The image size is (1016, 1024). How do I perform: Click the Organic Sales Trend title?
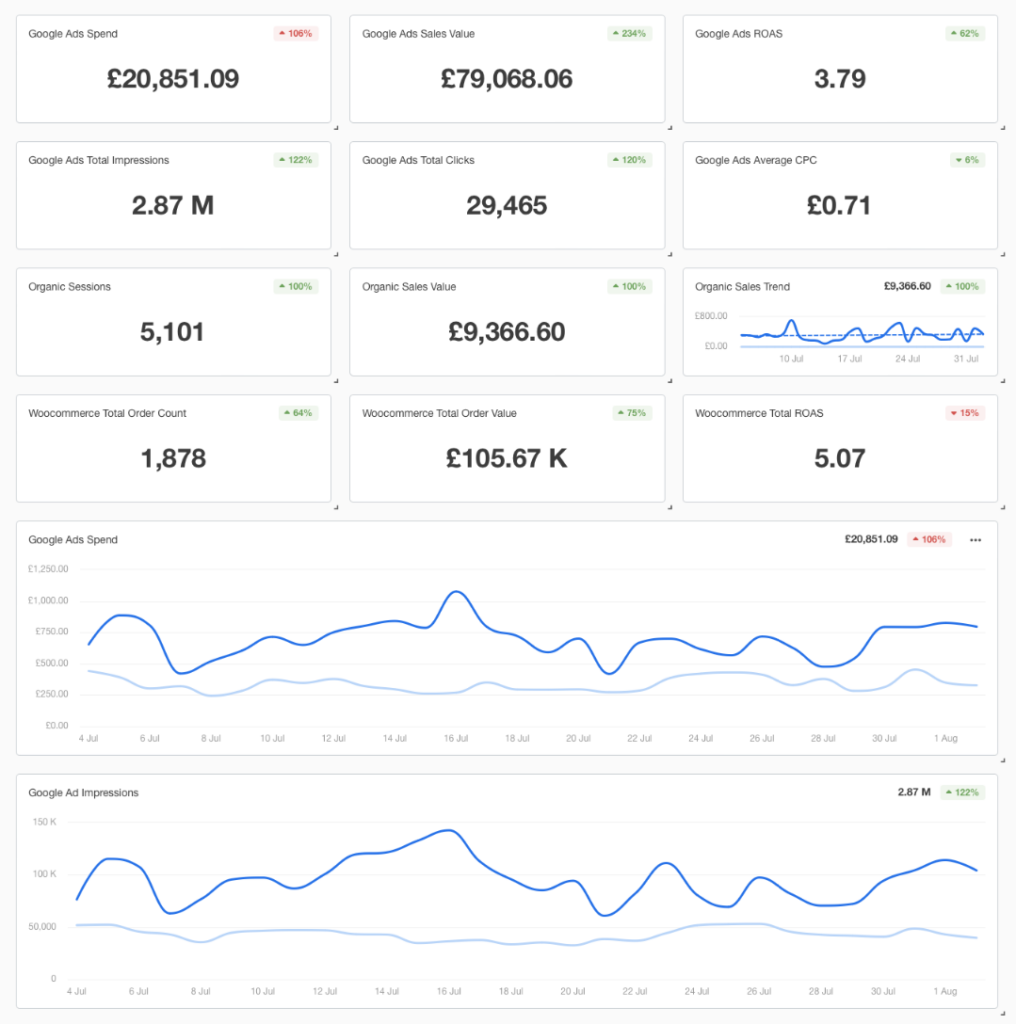click(742, 287)
